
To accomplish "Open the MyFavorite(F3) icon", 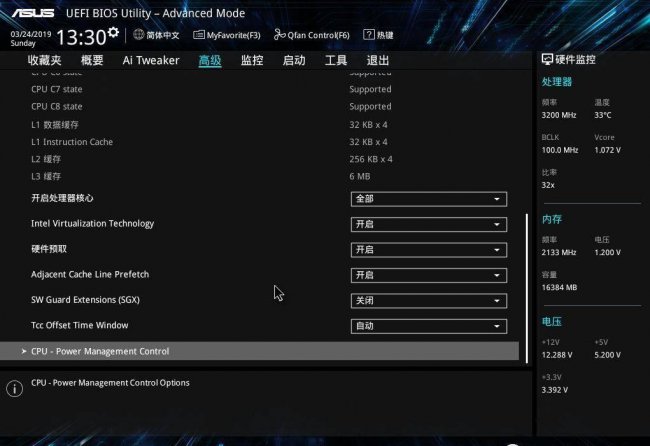I will tap(199, 35).
